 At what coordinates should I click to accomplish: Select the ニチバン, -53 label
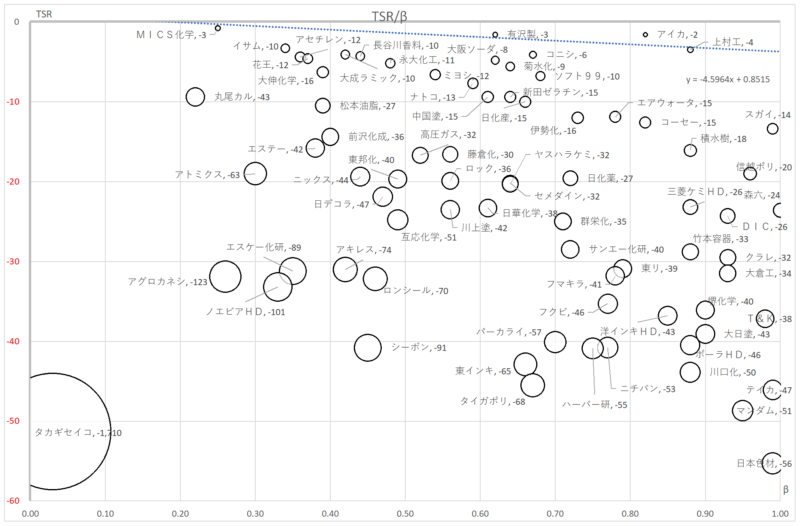pos(648,389)
